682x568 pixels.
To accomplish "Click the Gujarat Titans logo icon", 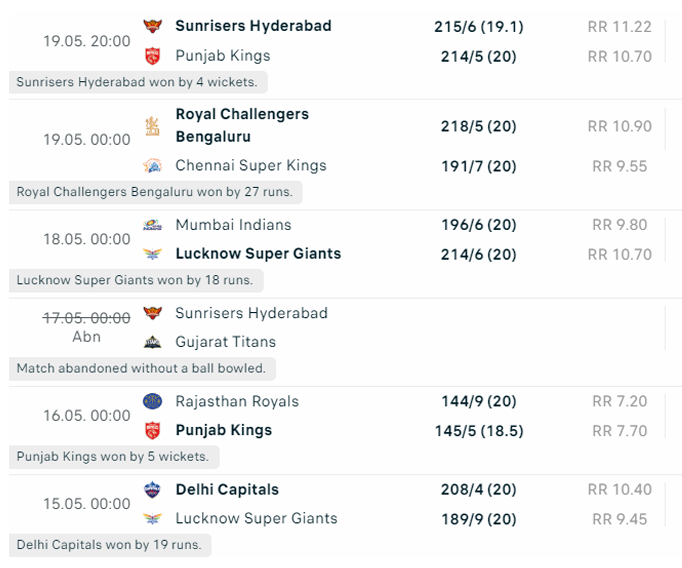I will tap(152, 342).
